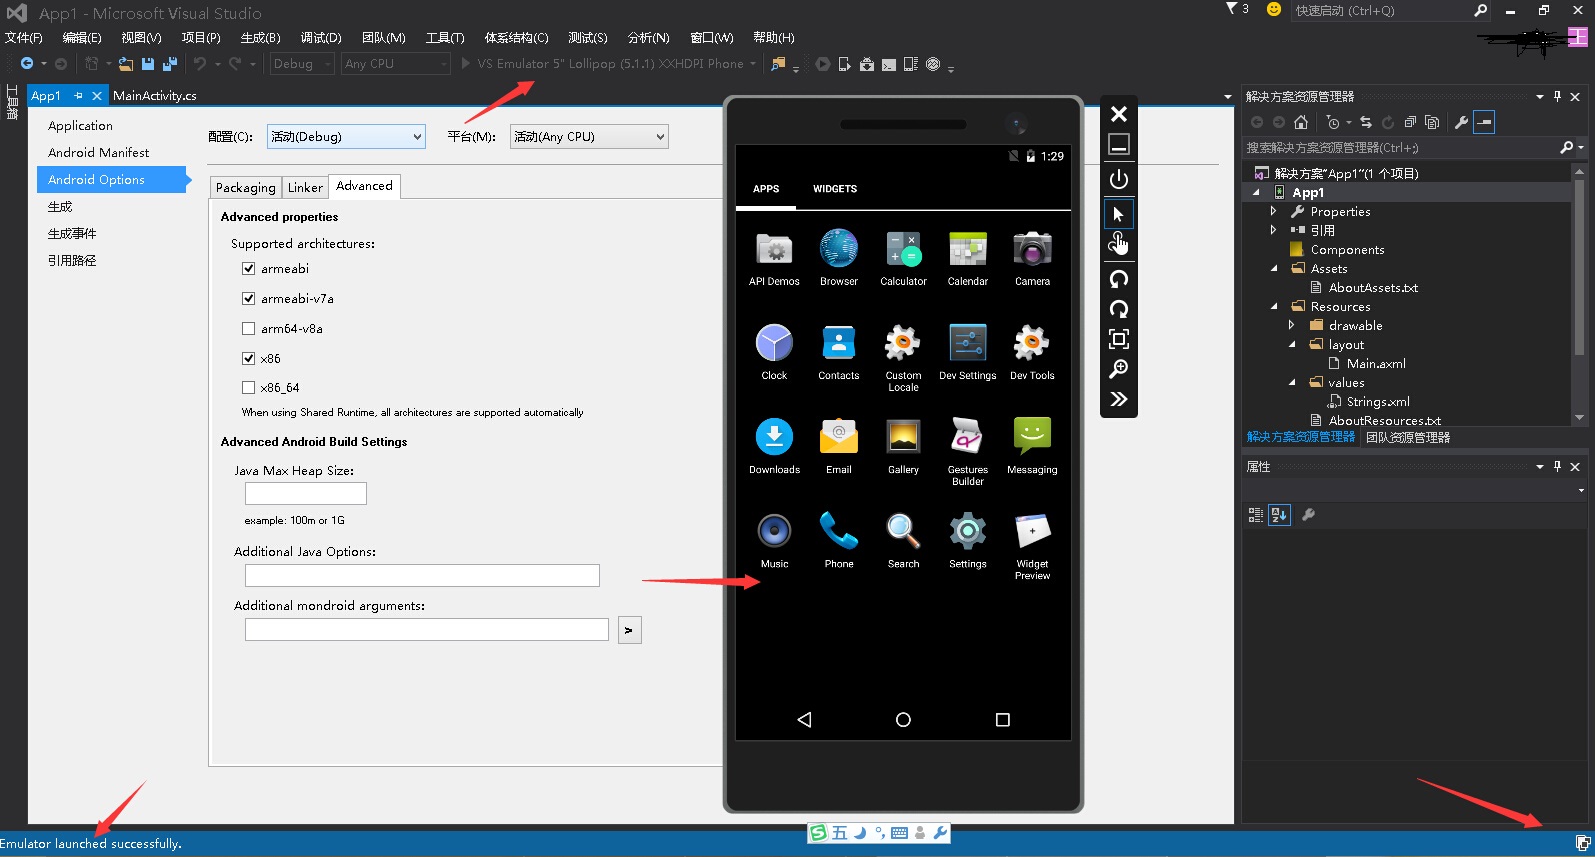Collapse the Assets folder
The image size is (1595, 857).
pos(1273,269)
